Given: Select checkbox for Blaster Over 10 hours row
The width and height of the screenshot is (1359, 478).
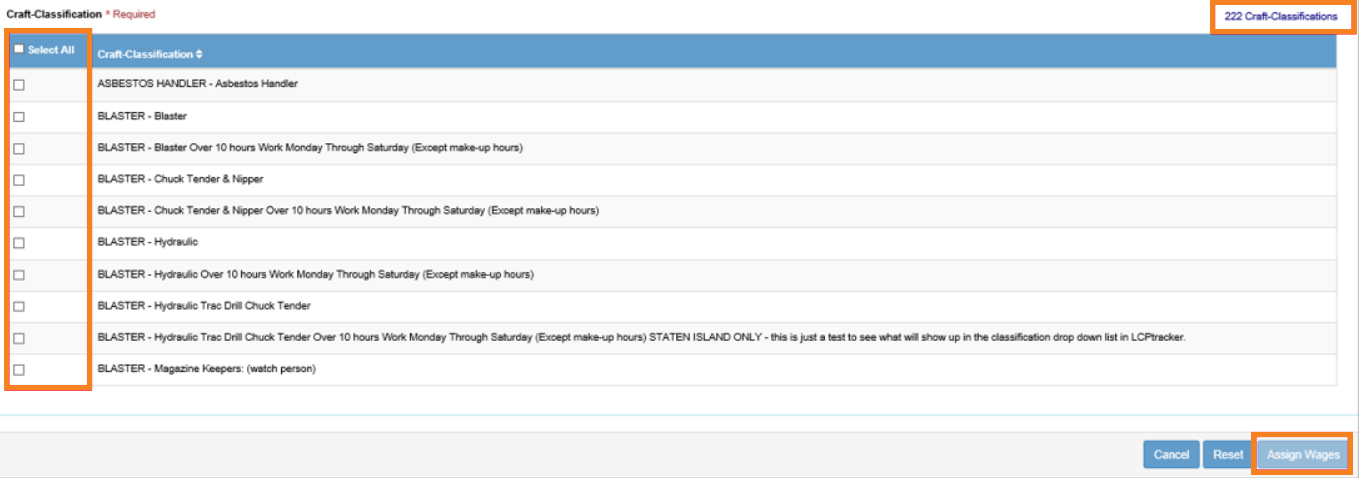Looking at the screenshot, I should [x=19, y=149].
